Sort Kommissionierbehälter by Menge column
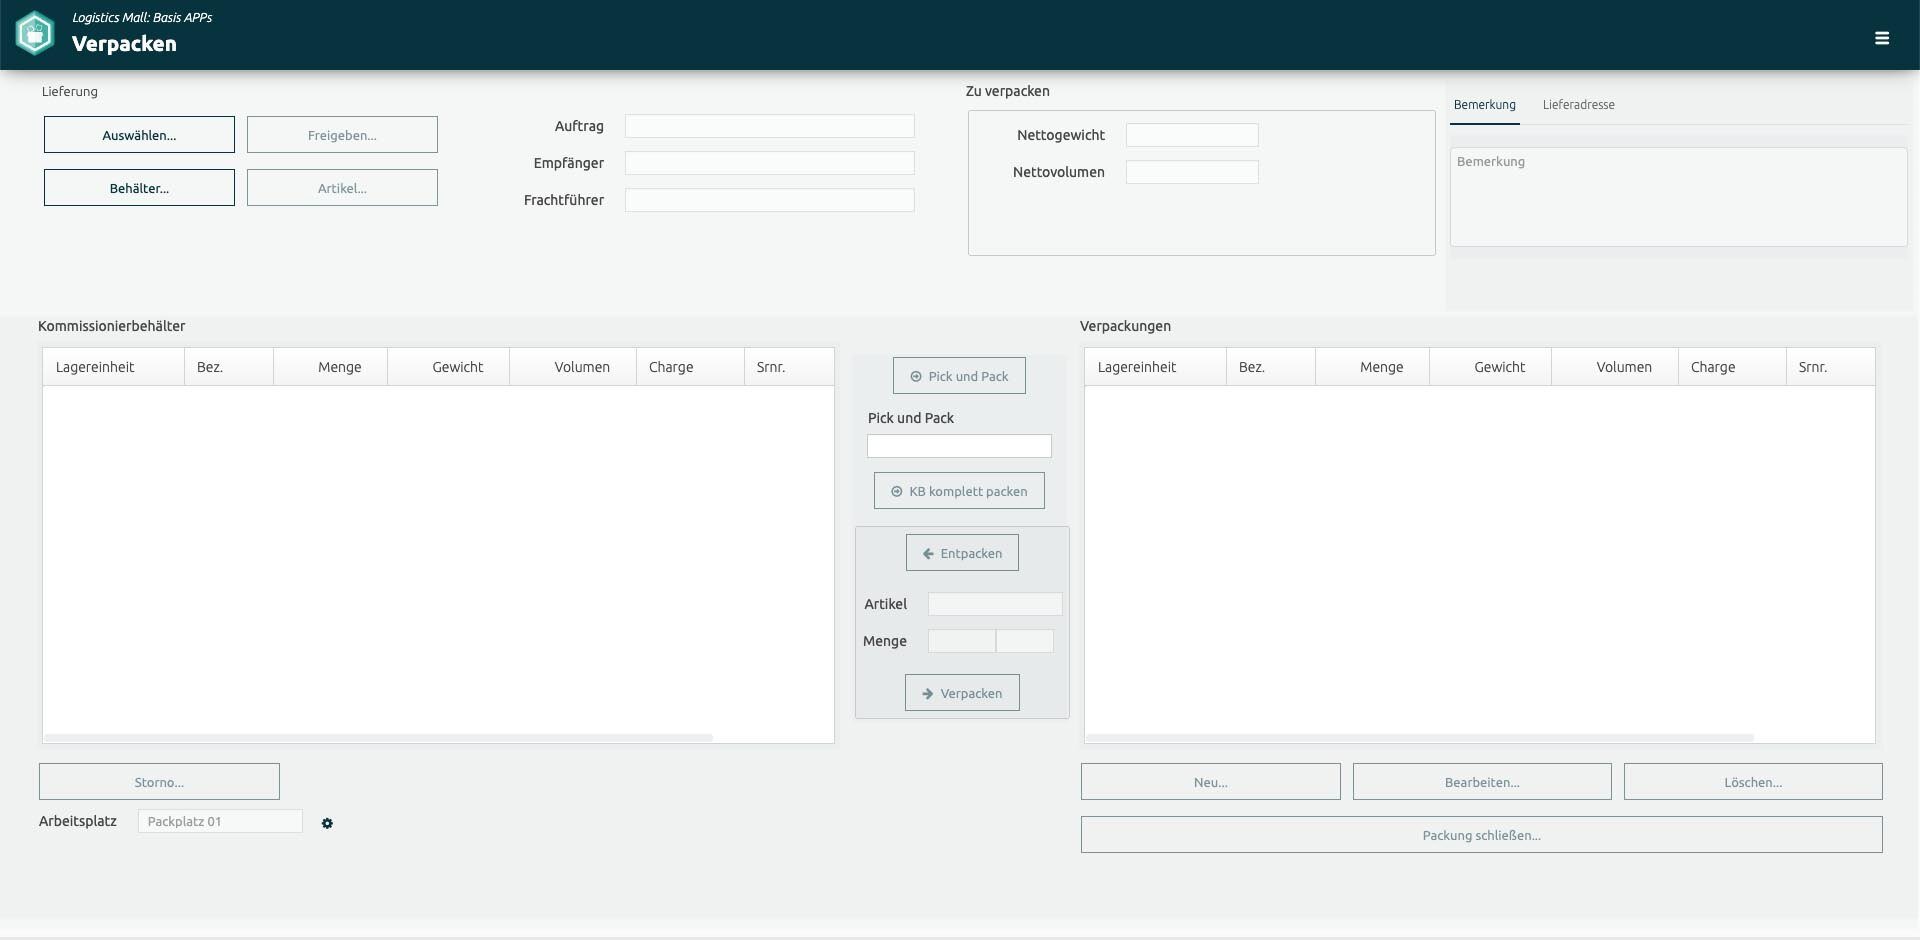Viewport: 1920px width, 940px height. (x=330, y=367)
